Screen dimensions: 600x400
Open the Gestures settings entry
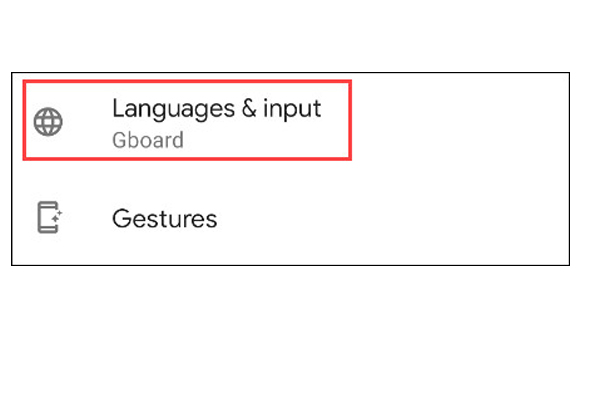165,217
